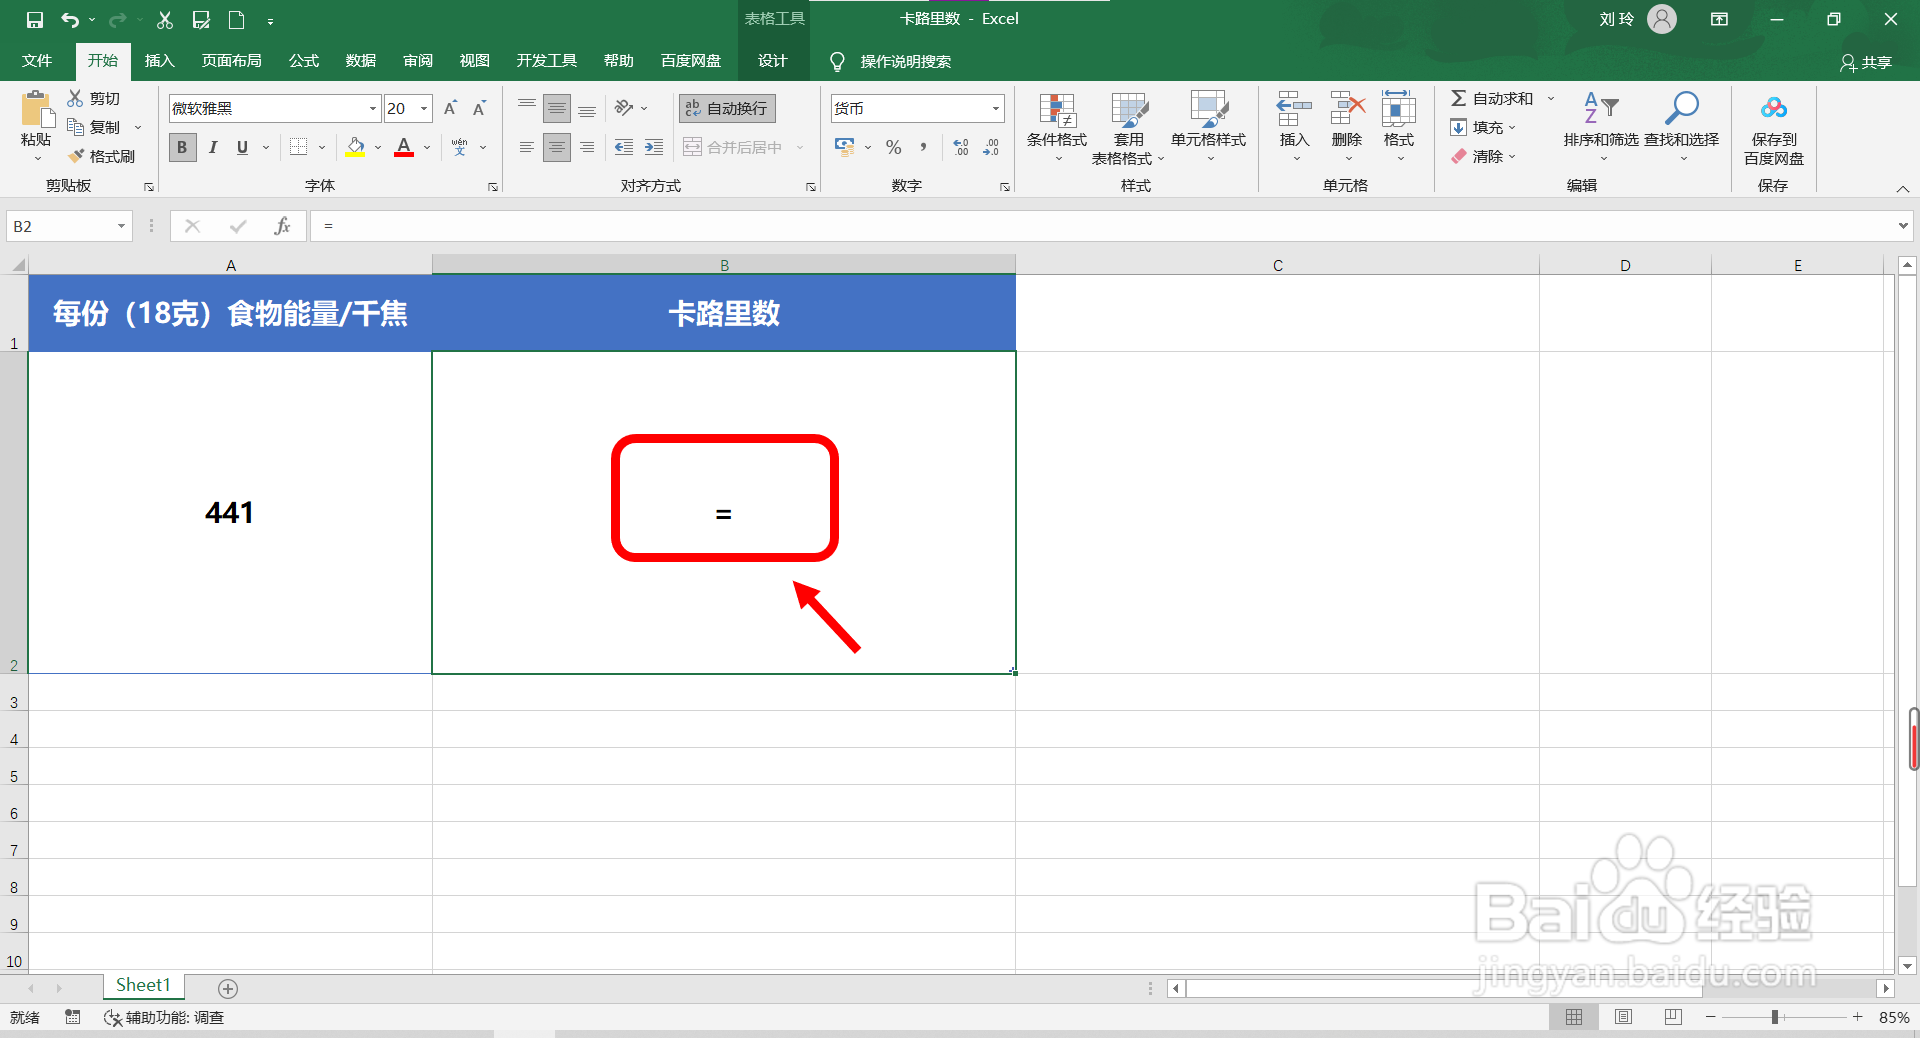Image resolution: width=1920 pixels, height=1038 pixels.
Task: Increase decimal places icon
Action: [961, 147]
